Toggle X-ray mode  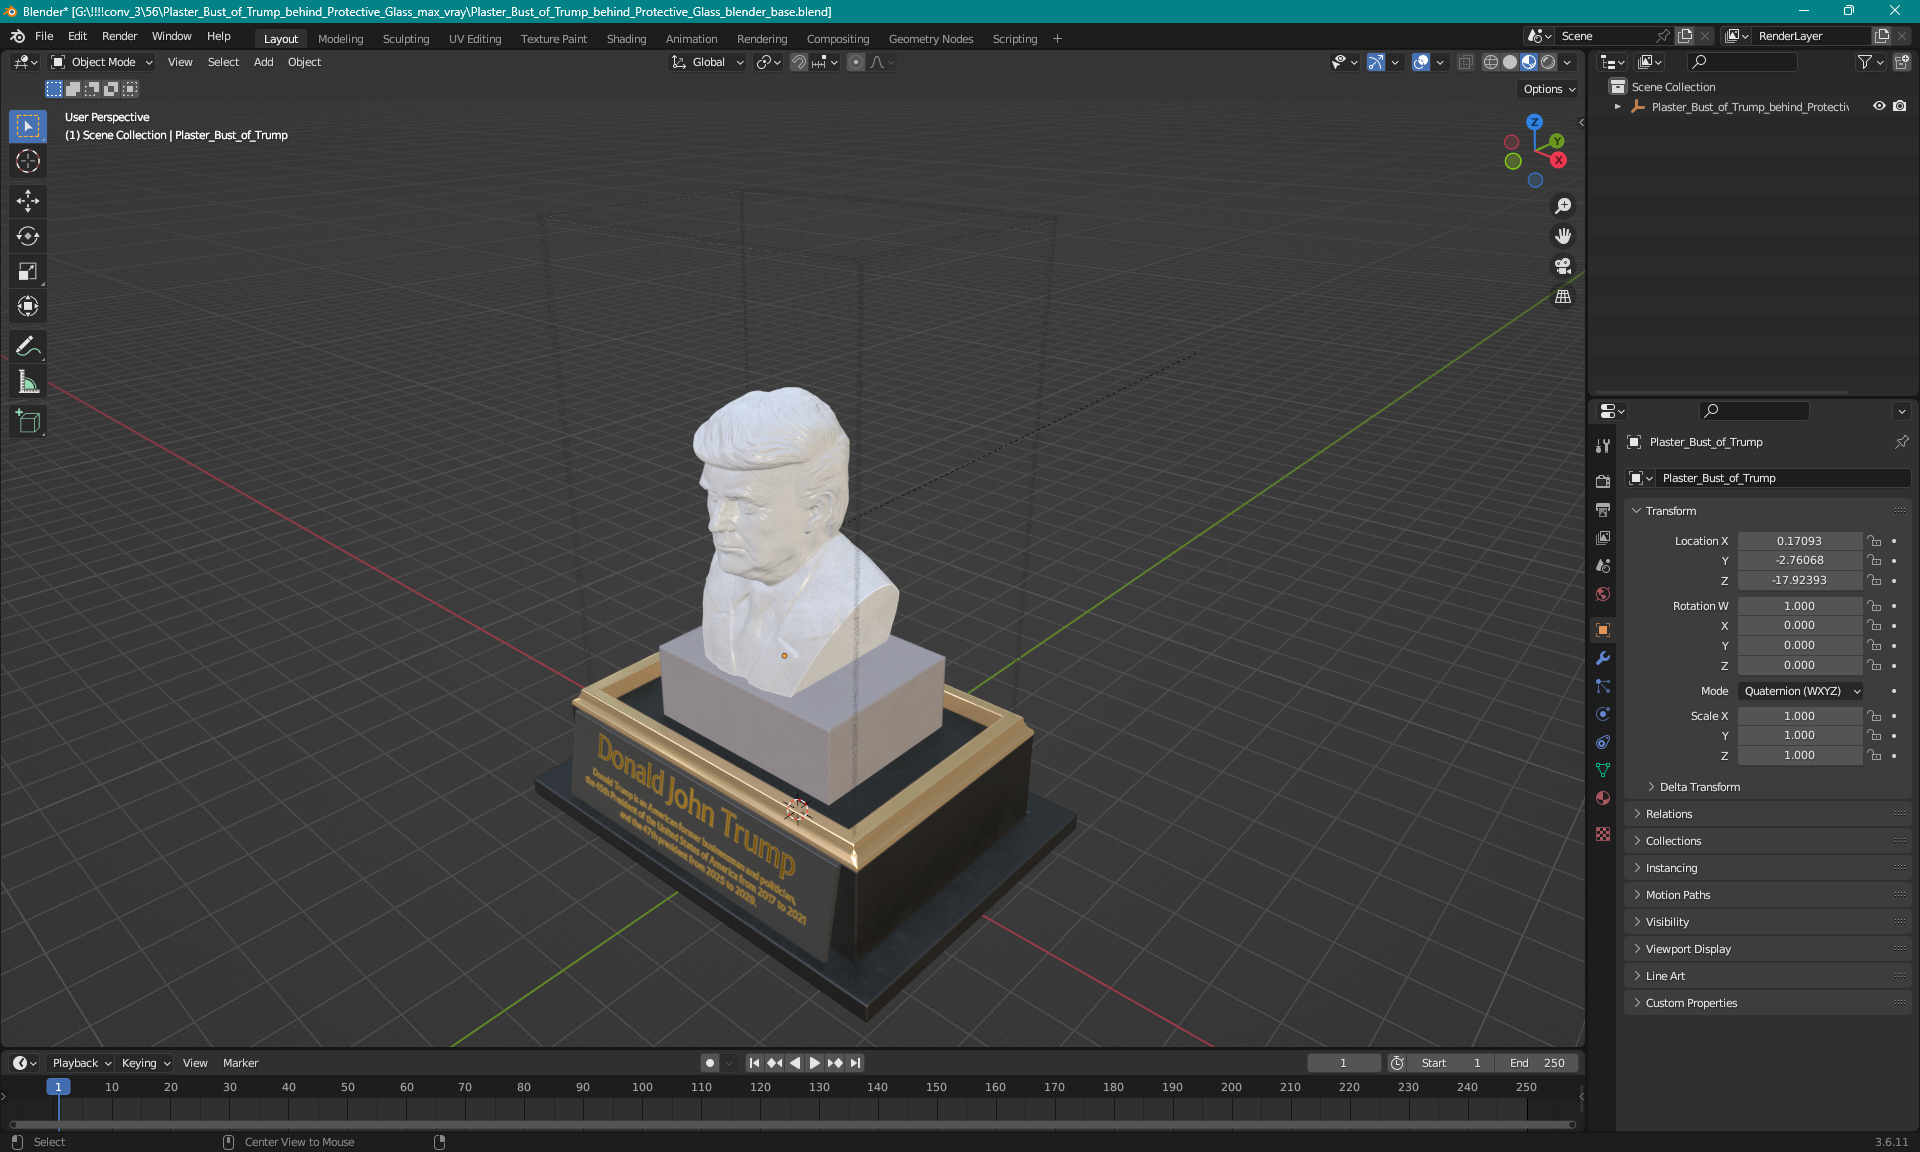(1465, 62)
